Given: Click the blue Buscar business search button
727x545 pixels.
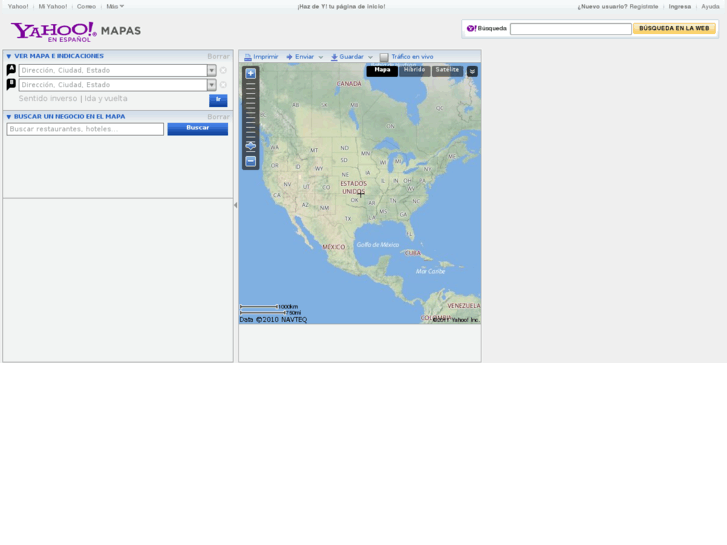Looking at the screenshot, I should [x=197, y=129].
